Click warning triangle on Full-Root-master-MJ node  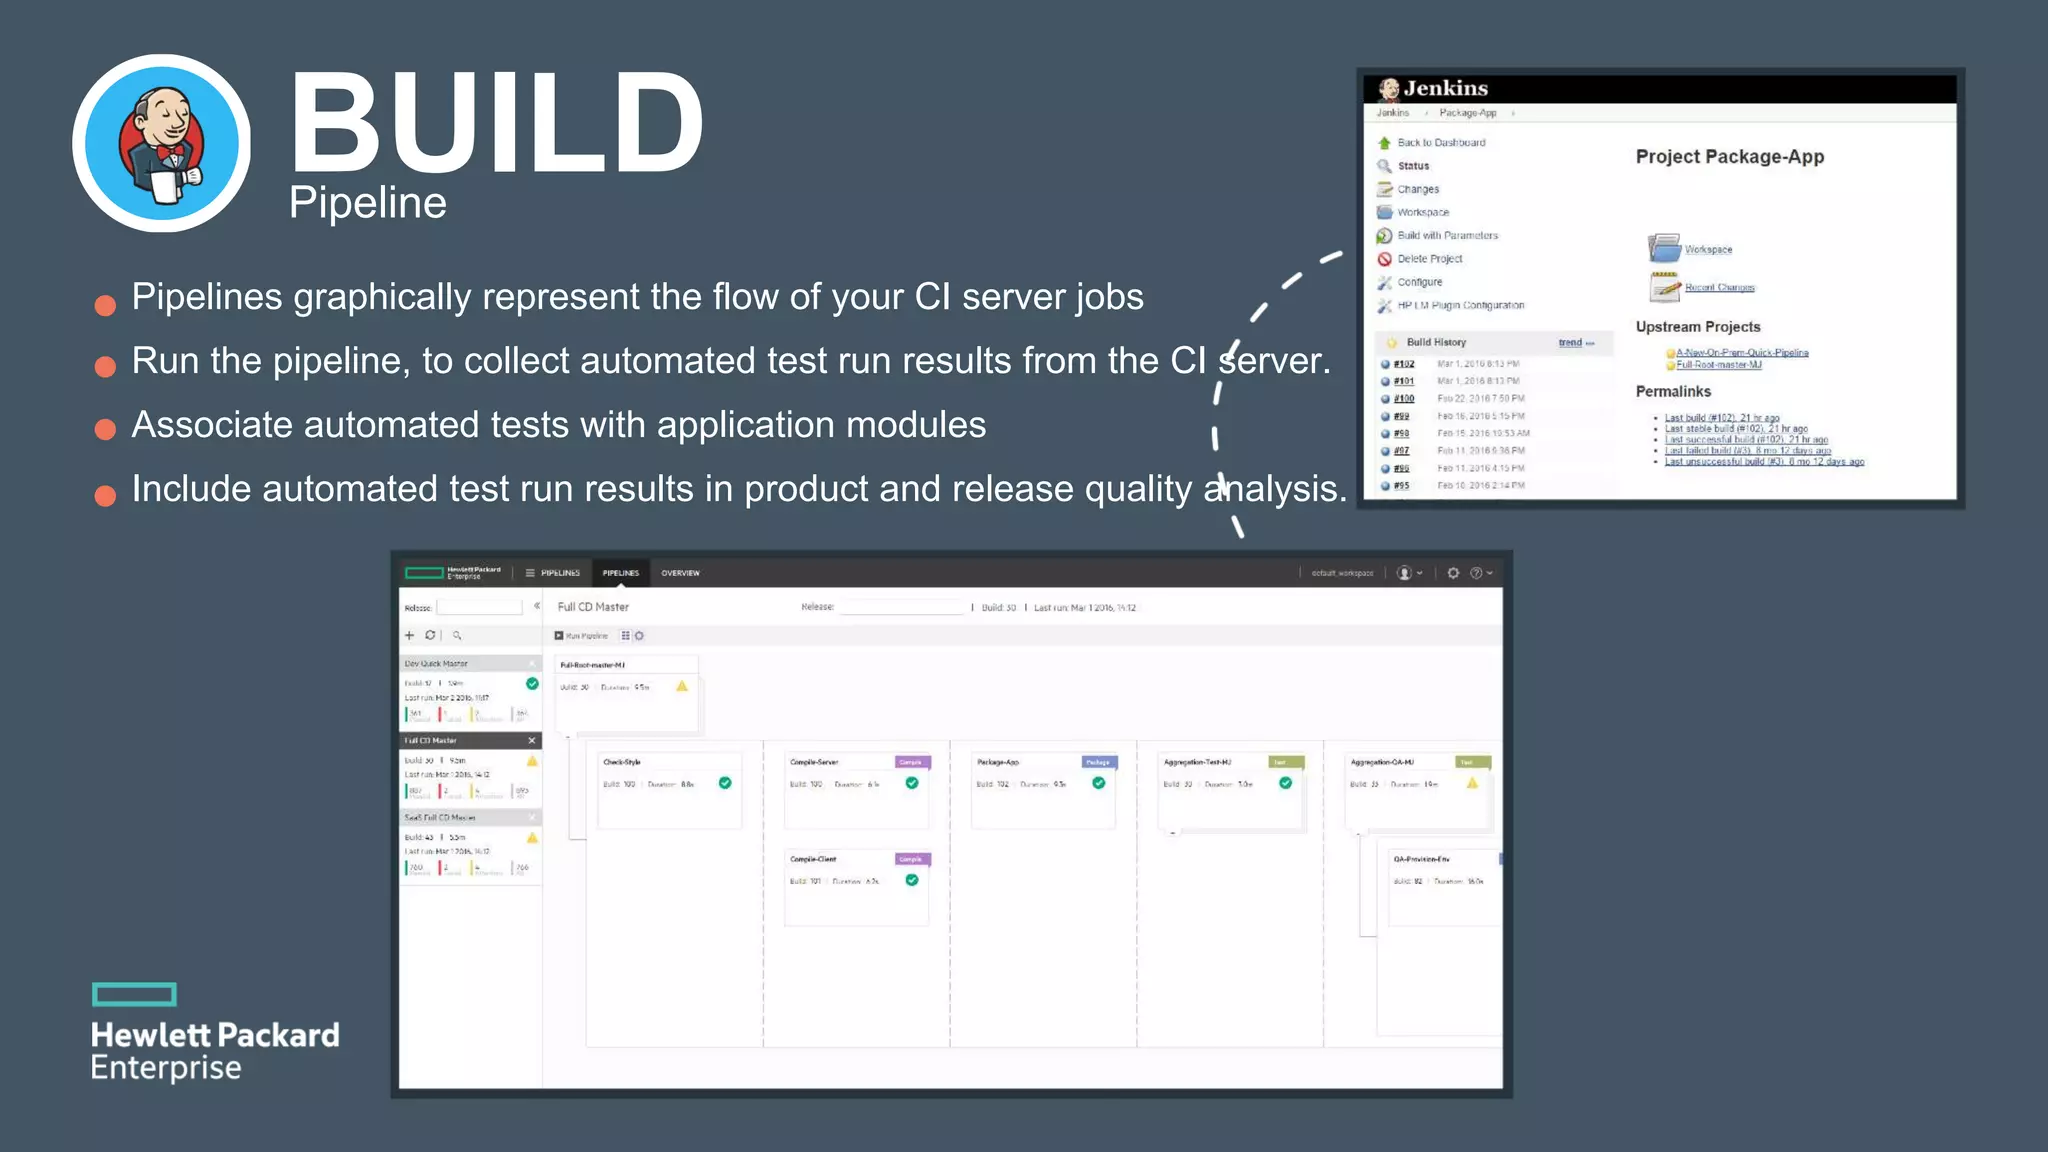point(682,686)
